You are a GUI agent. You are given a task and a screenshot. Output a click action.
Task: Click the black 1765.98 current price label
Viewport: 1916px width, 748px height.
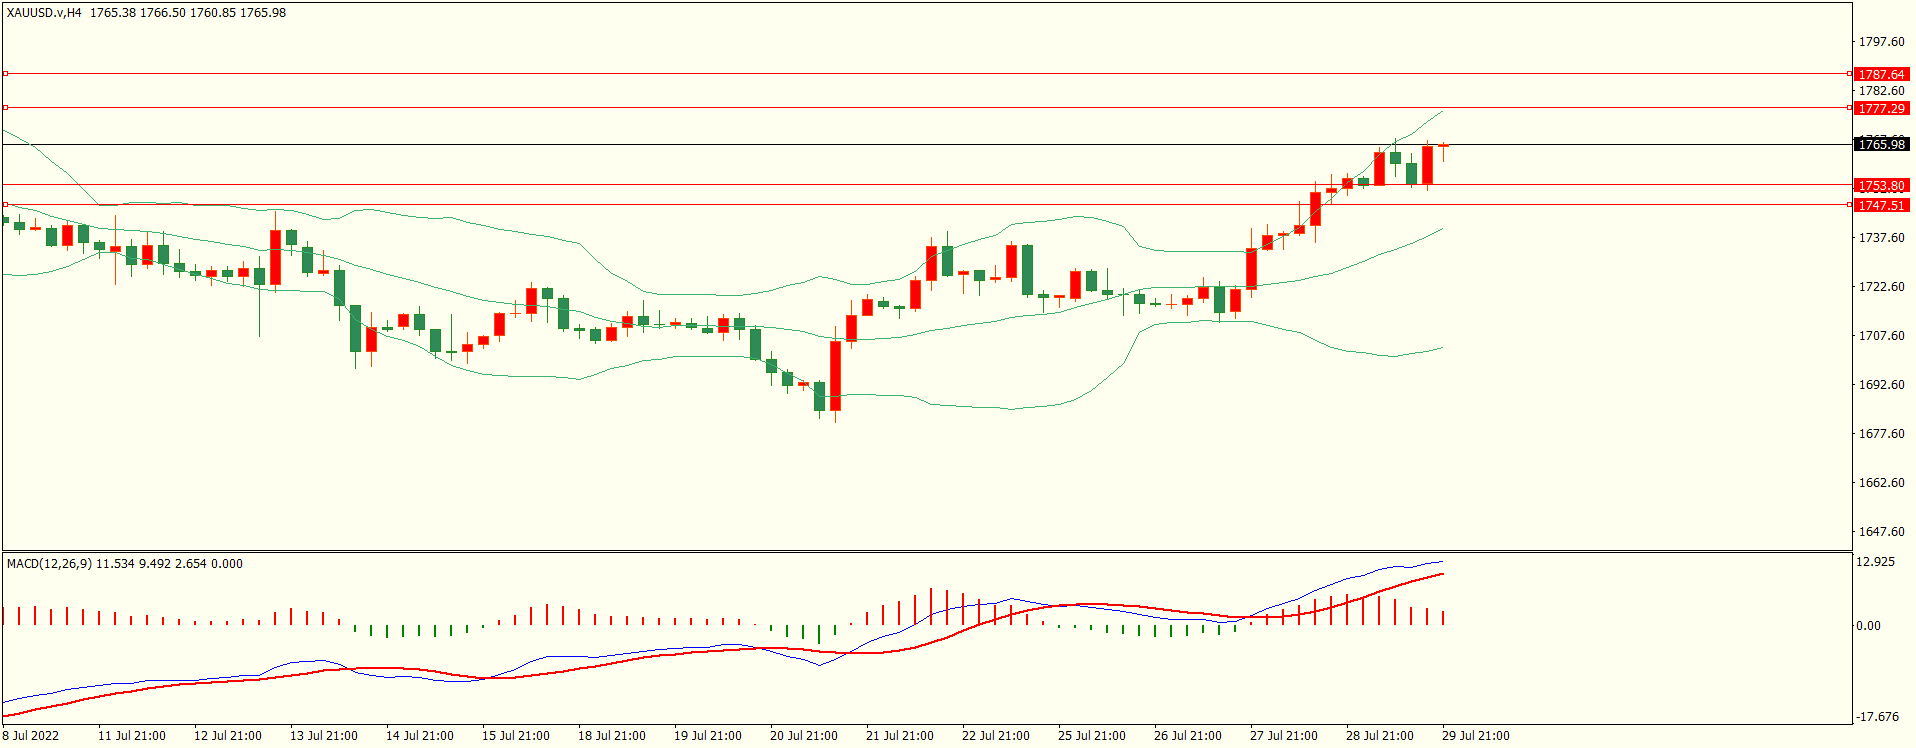1881,144
